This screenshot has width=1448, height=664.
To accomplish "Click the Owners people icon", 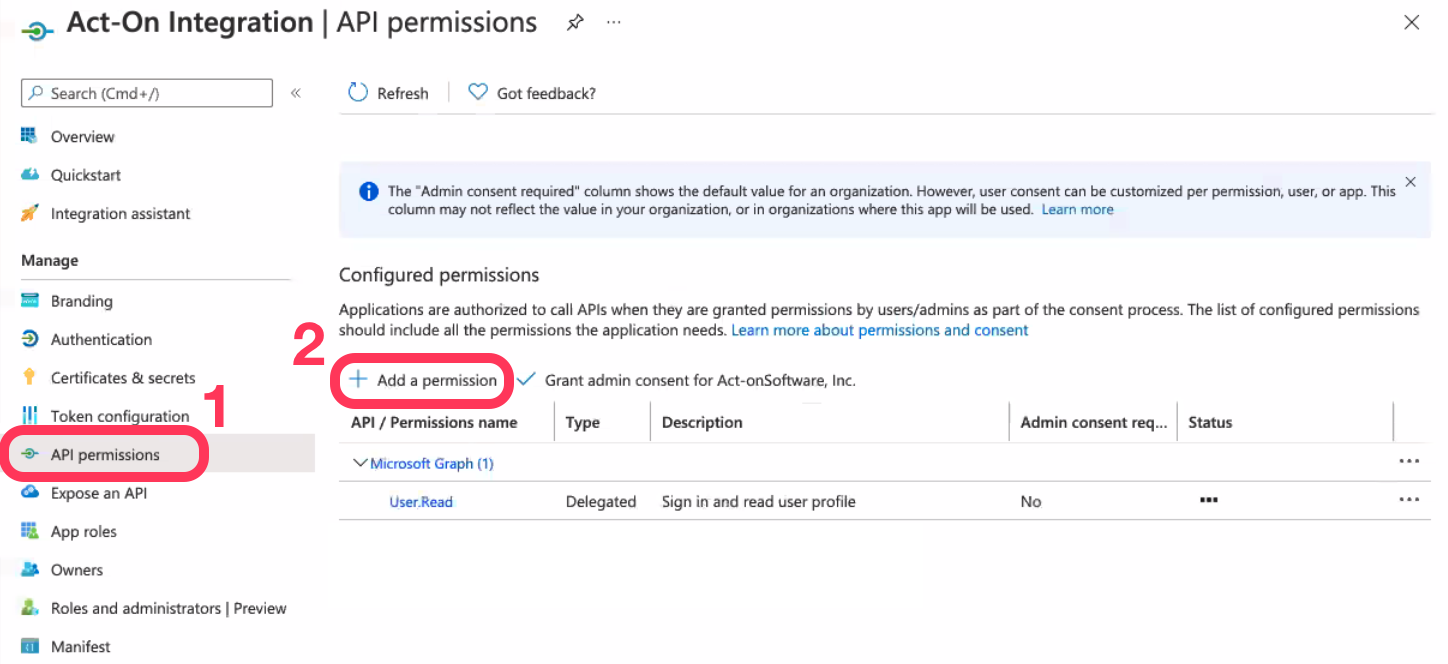I will point(30,570).
